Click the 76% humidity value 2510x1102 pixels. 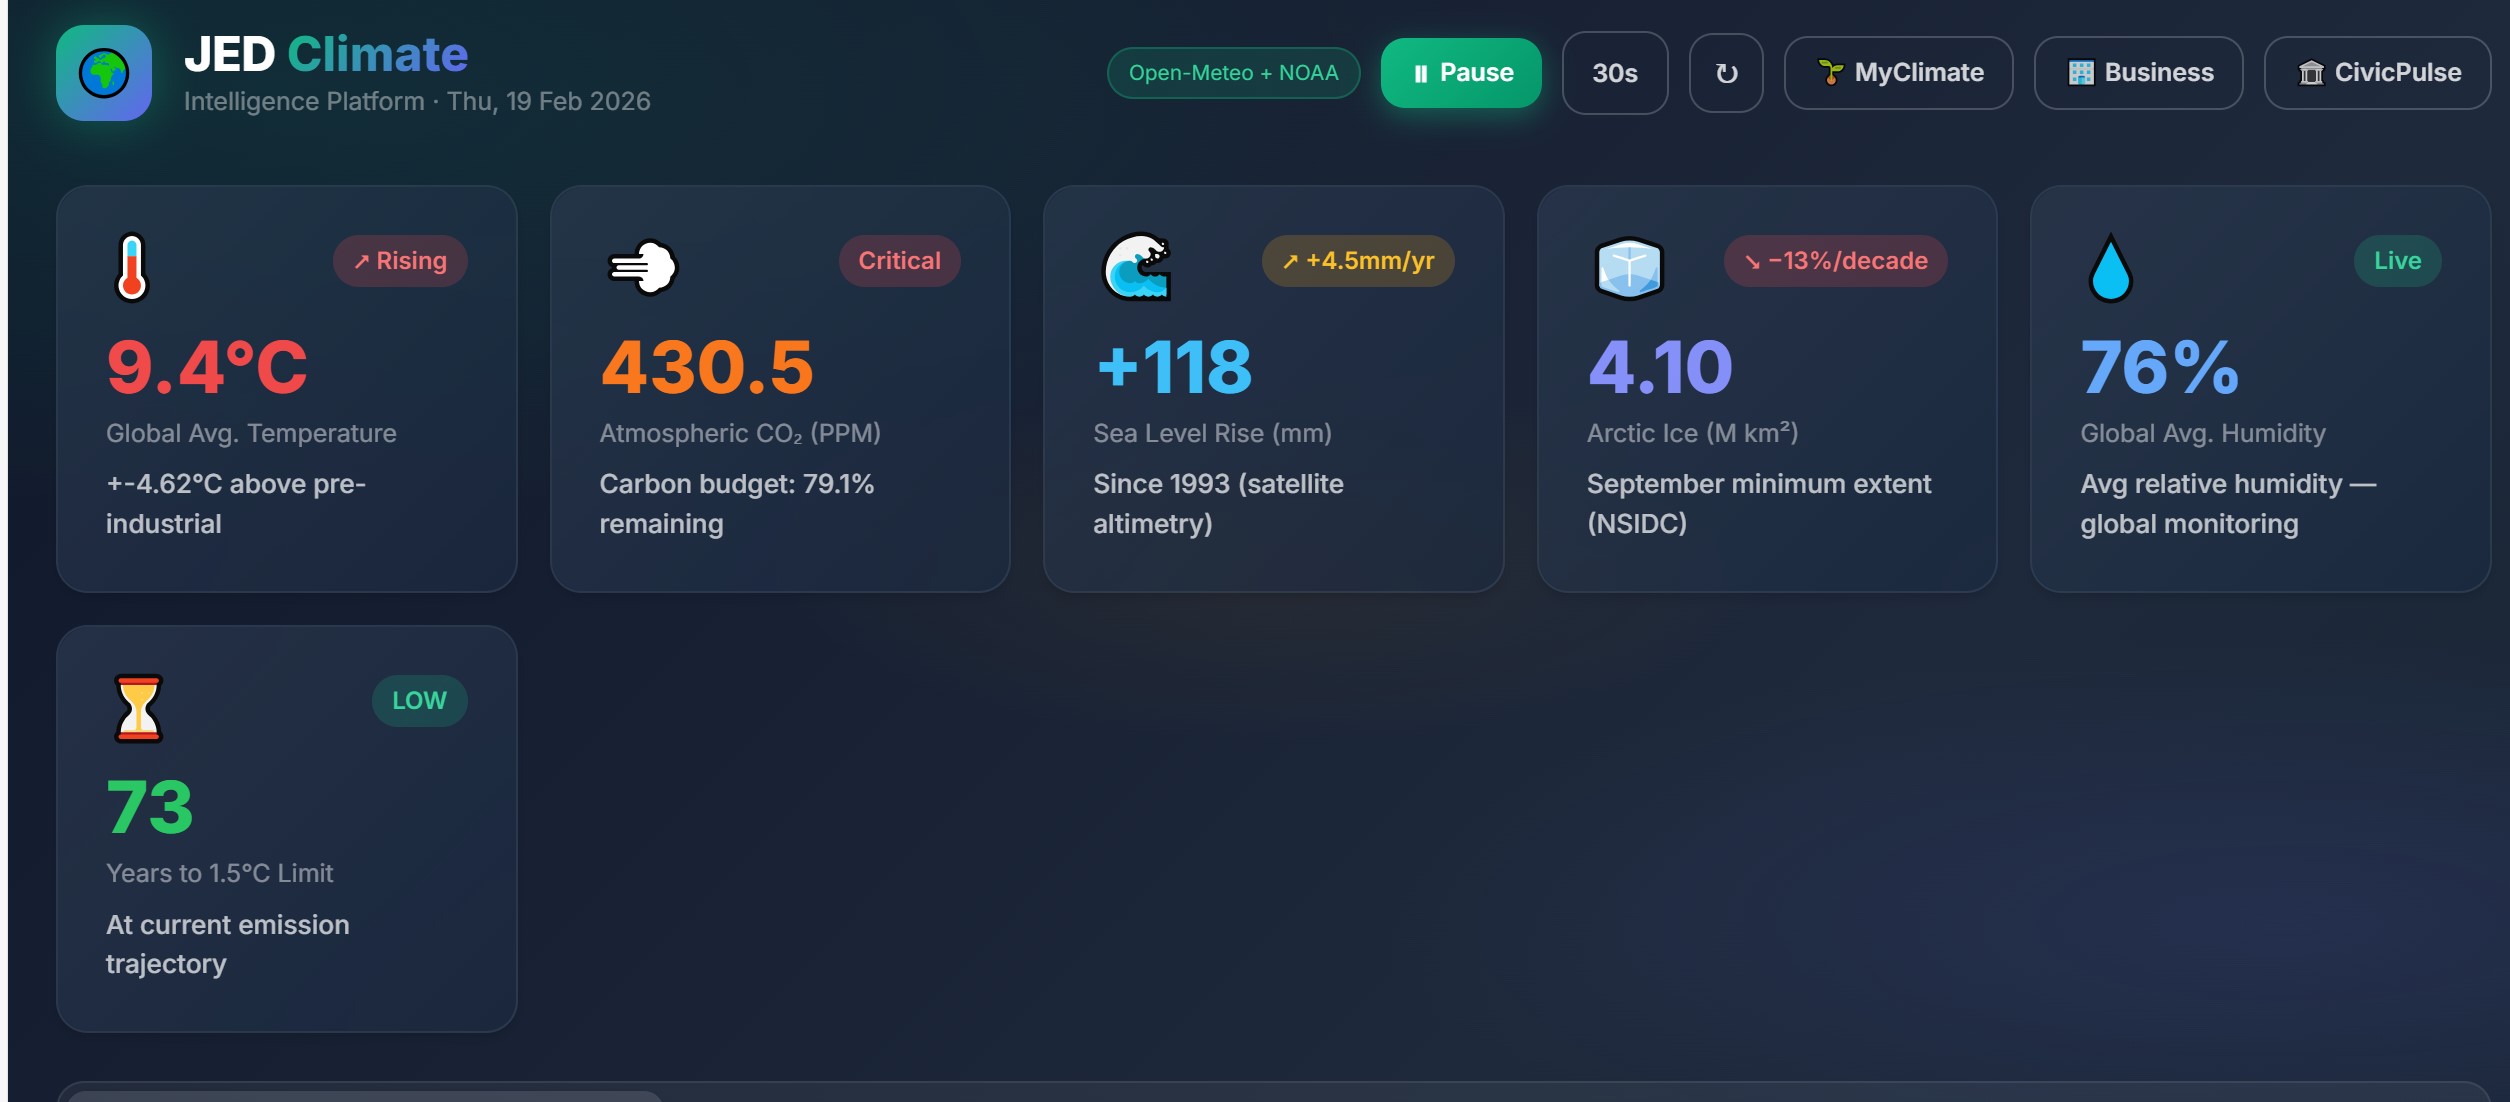2160,367
